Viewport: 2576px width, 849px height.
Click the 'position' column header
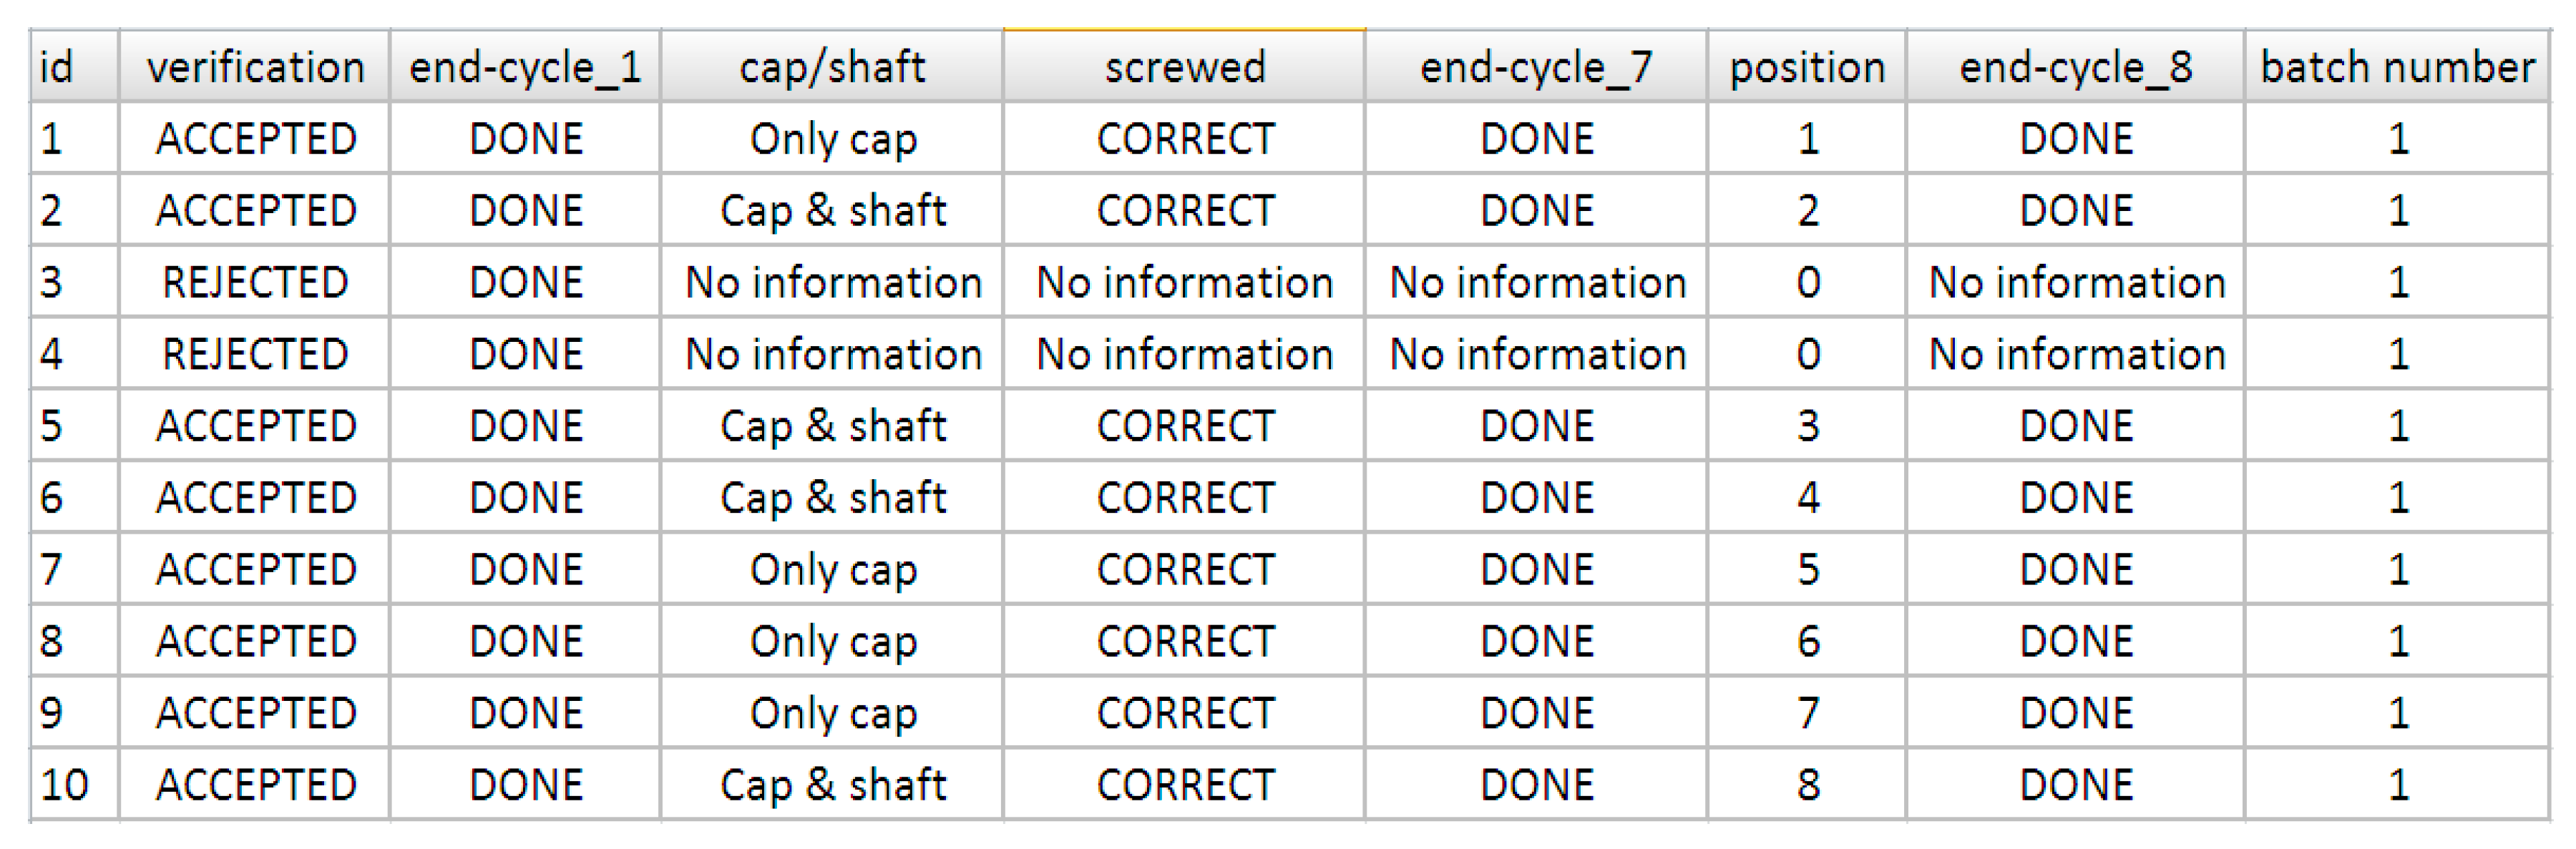click(1807, 67)
